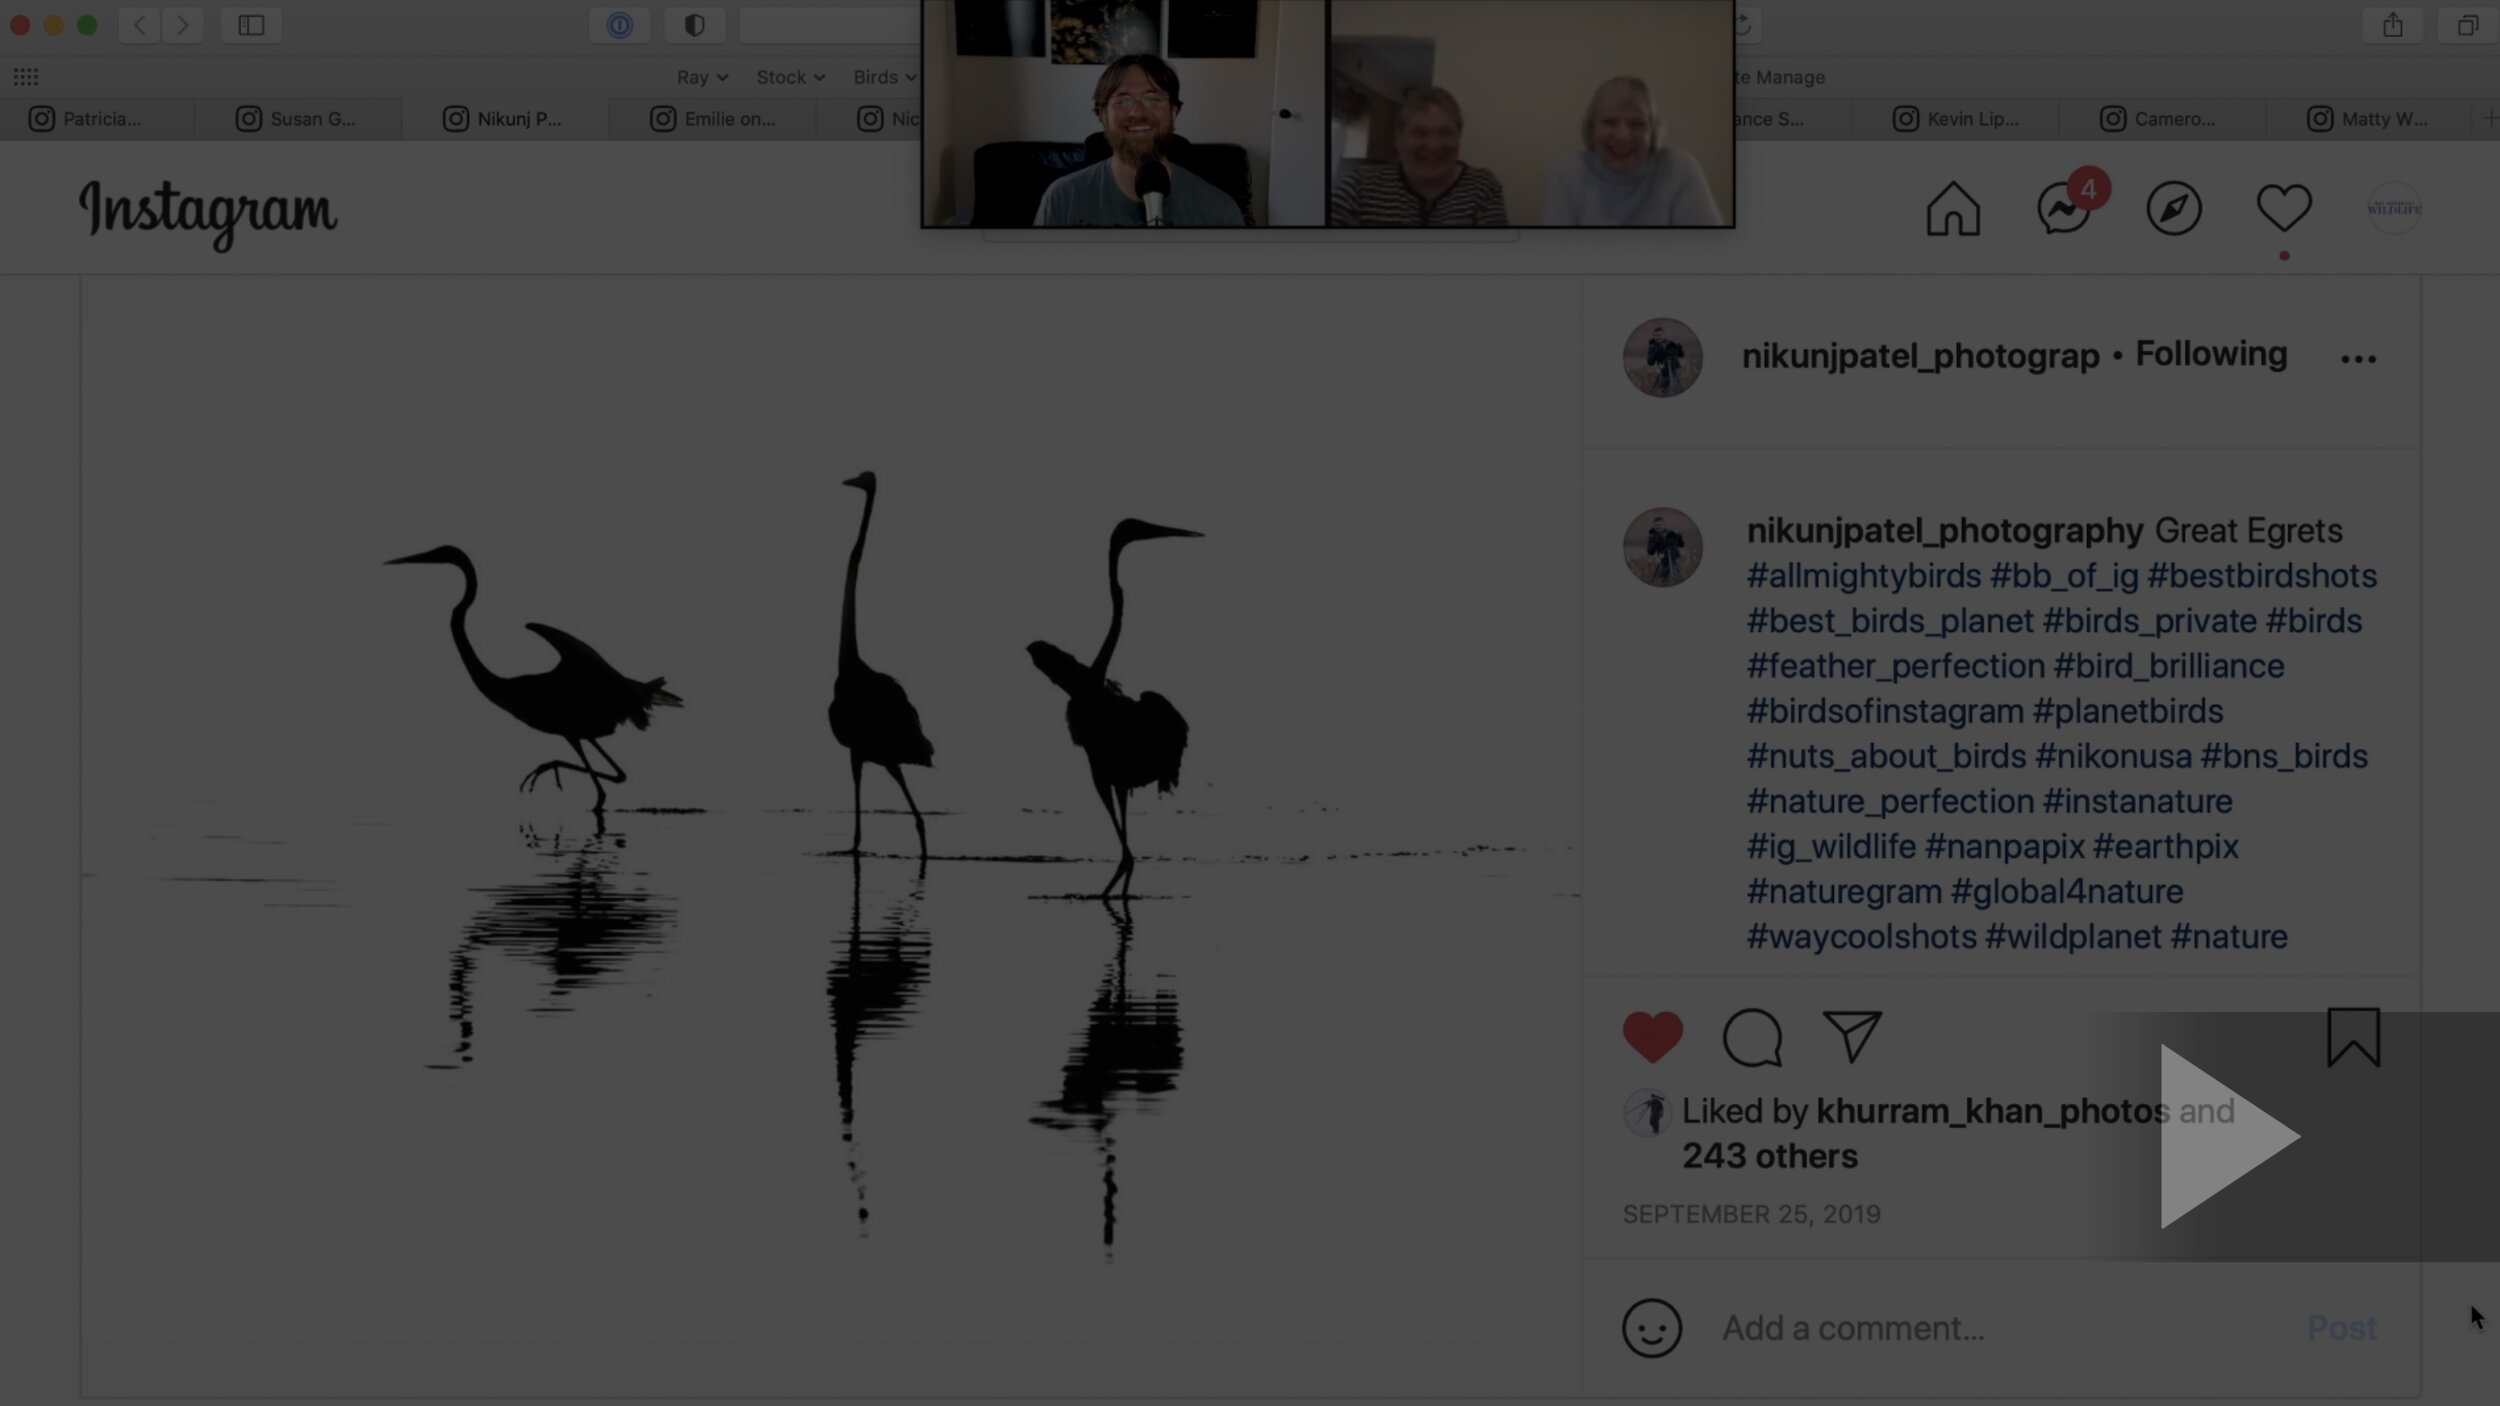Expand the Ray bookmarks folder
Screen dimensions: 2500x1406
(701, 77)
